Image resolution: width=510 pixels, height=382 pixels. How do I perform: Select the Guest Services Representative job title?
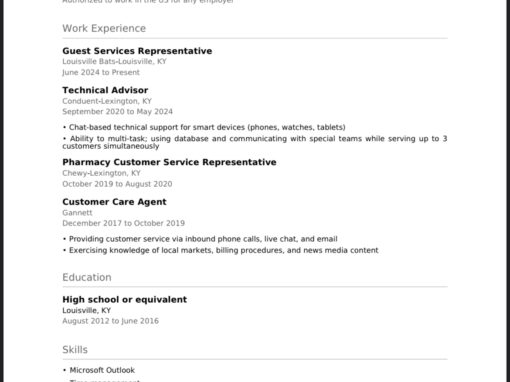[x=137, y=51]
